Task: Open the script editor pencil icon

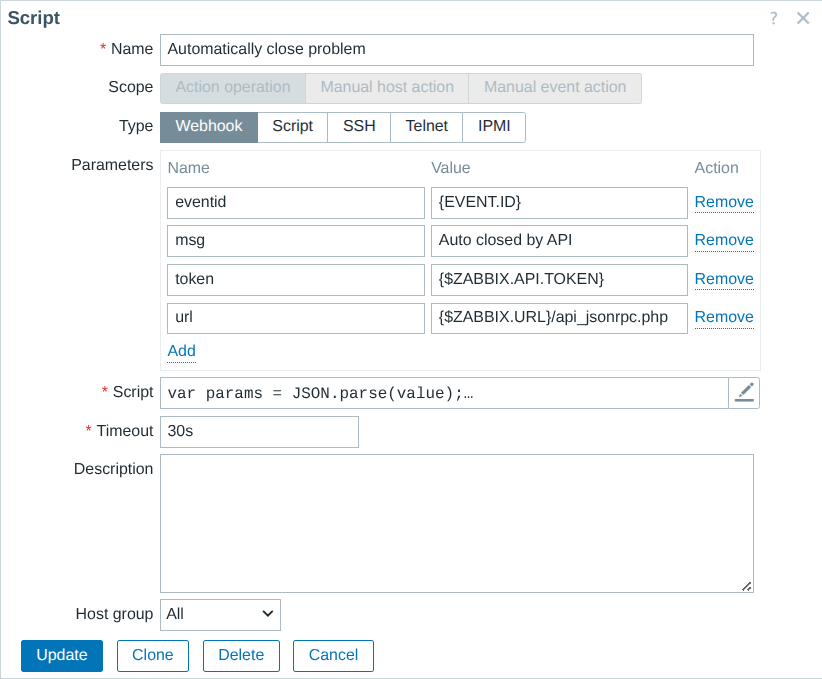Action: 744,393
